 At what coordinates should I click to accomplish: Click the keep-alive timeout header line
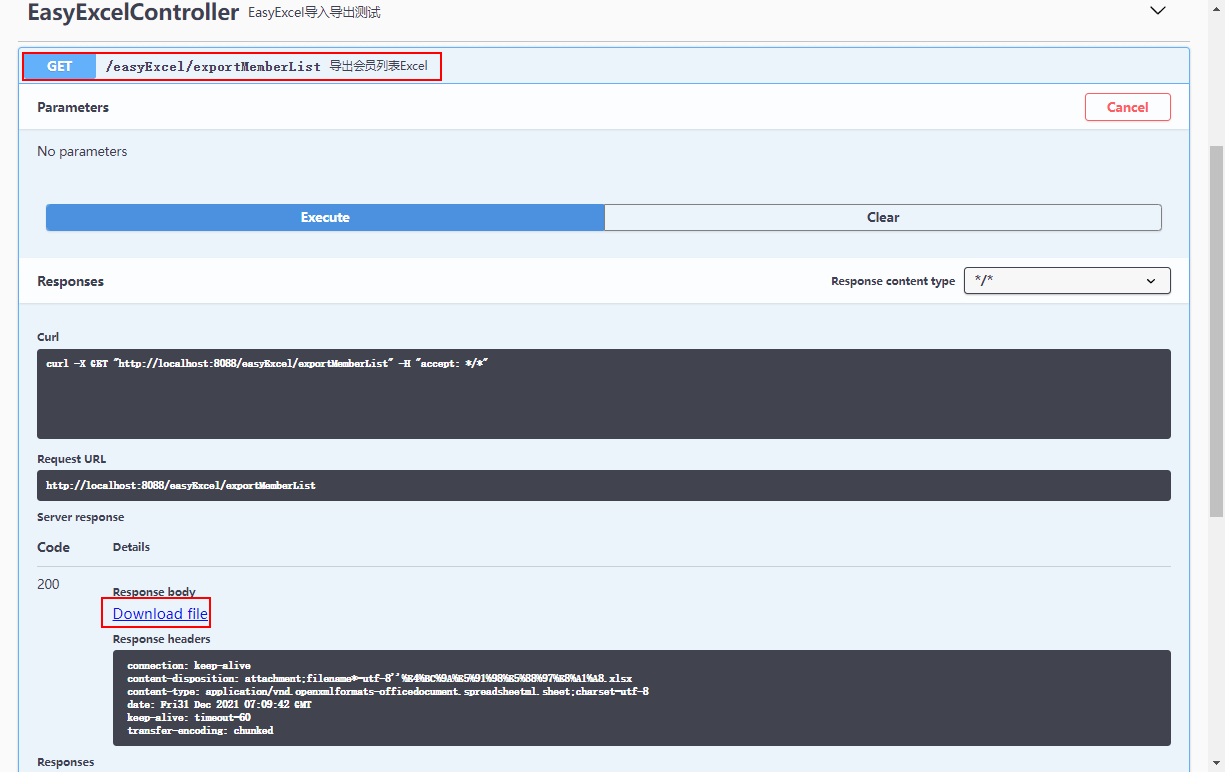[x=189, y=717]
